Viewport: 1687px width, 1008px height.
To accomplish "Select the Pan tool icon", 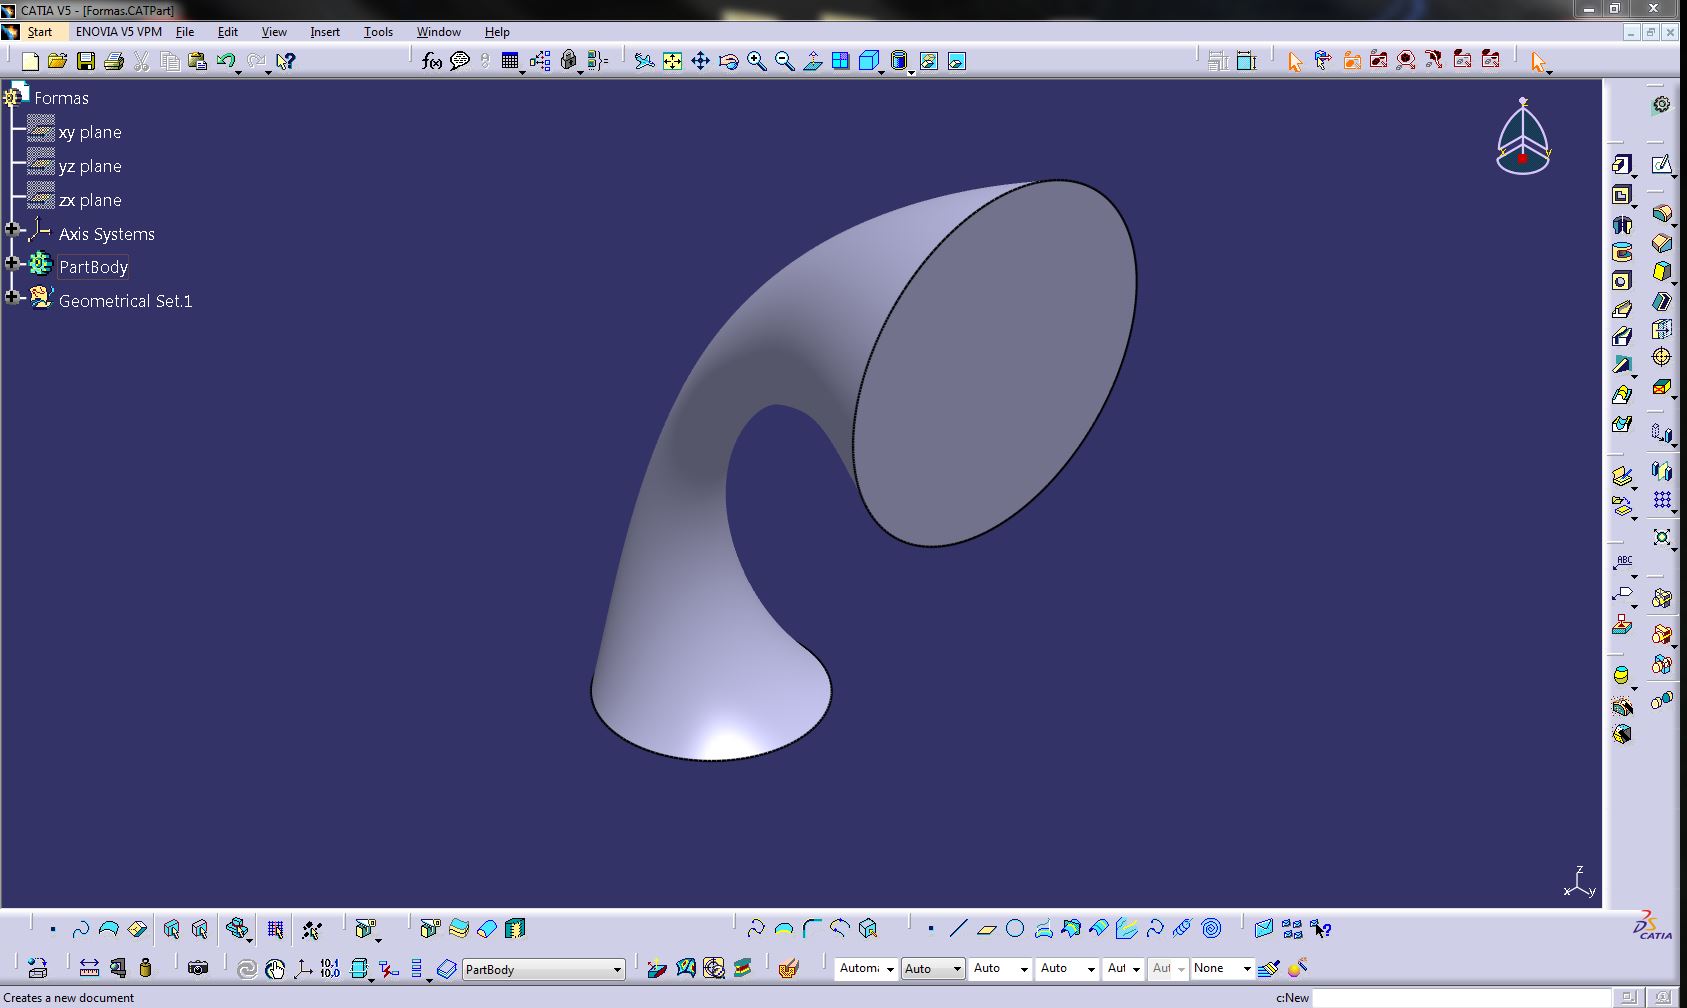I will (x=701, y=62).
